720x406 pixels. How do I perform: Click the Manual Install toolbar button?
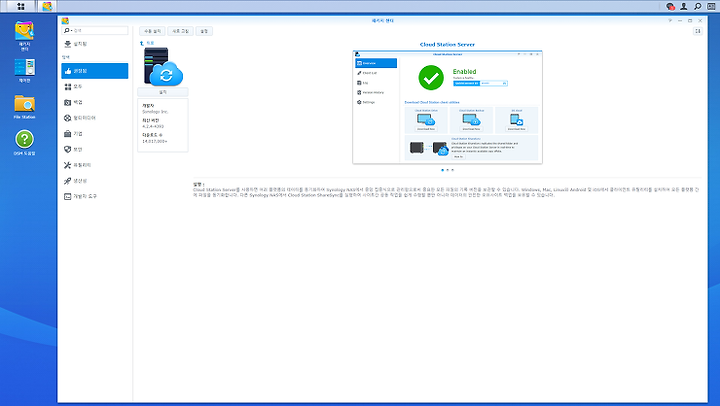point(152,31)
